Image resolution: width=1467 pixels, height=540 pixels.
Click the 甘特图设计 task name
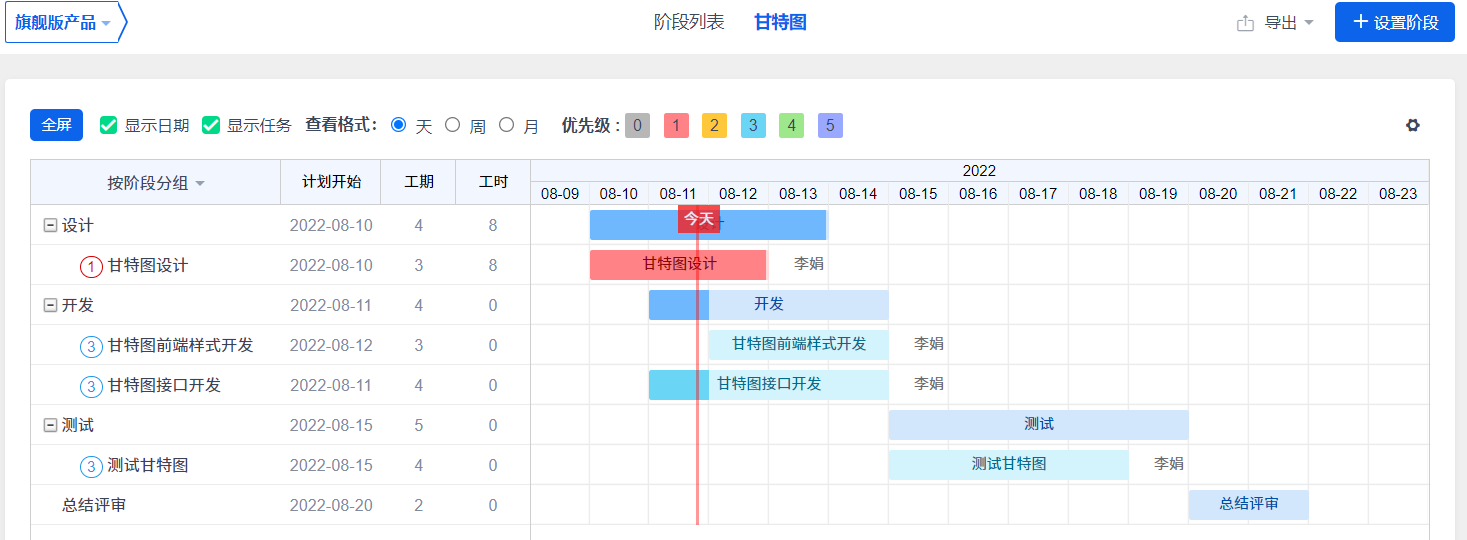(148, 265)
